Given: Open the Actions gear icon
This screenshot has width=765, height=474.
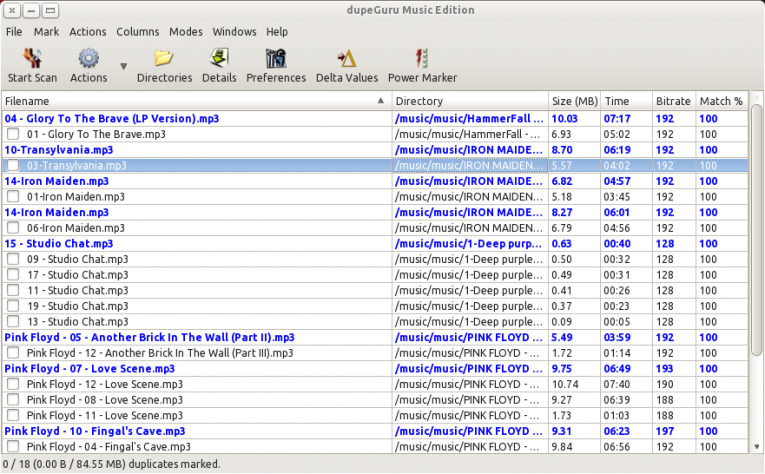Looking at the screenshot, I should 88,59.
